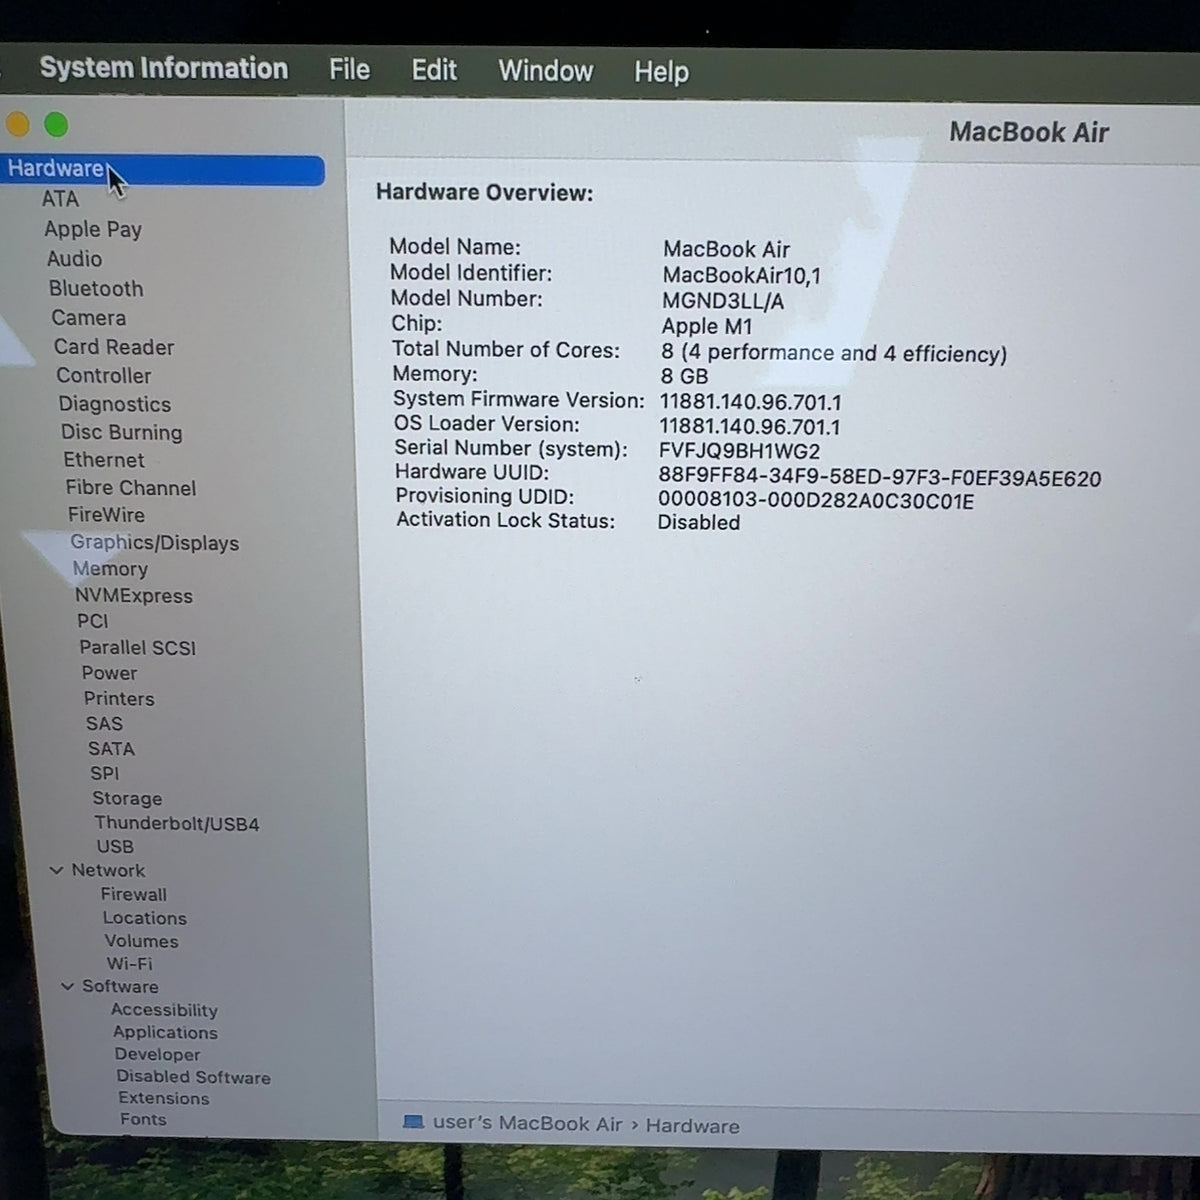This screenshot has width=1200, height=1200.
Task: Select Applications under Software
Action: point(165,1033)
